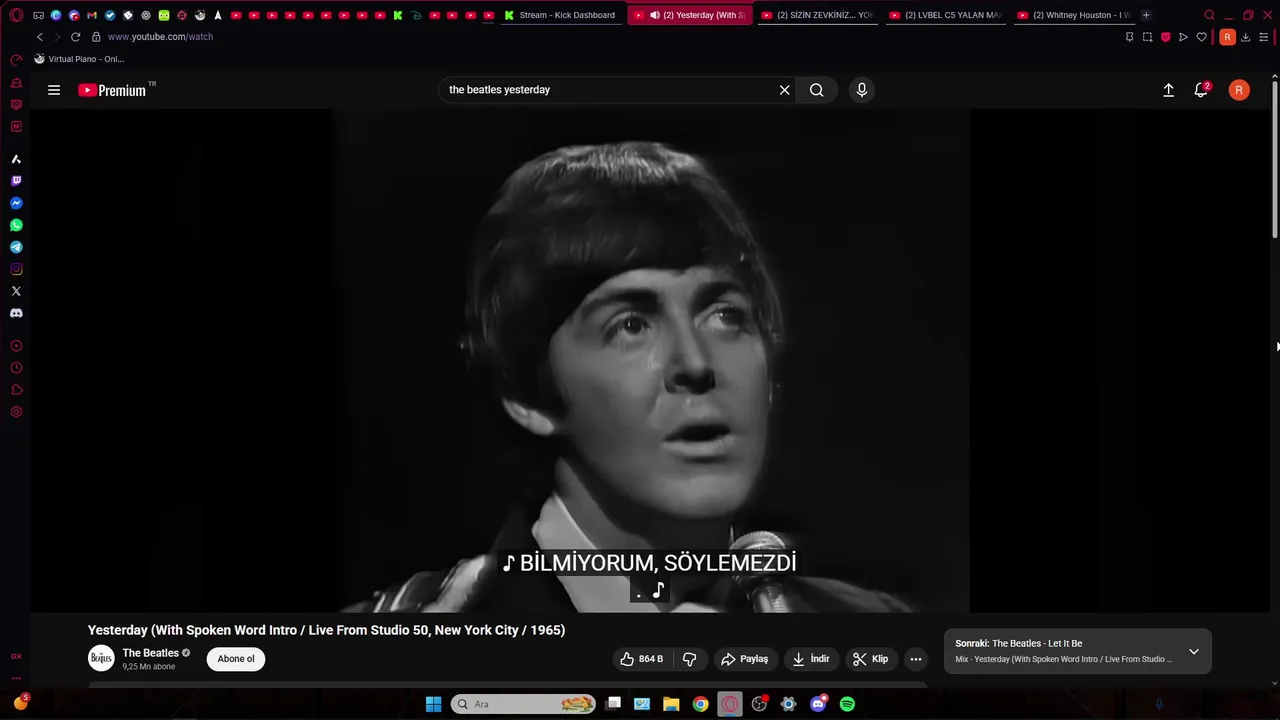
Task: Open YouTube notifications bell
Action: [1201, 90]
